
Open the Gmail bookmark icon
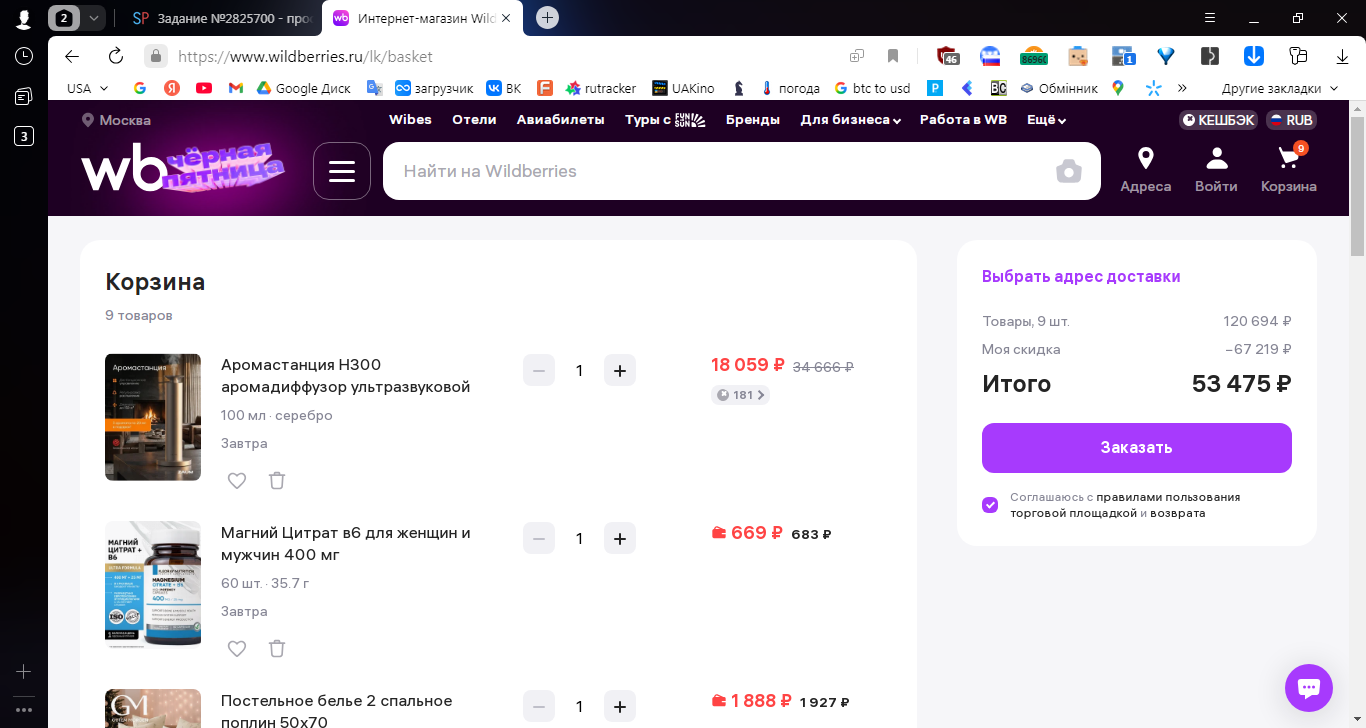pos(236,88)
